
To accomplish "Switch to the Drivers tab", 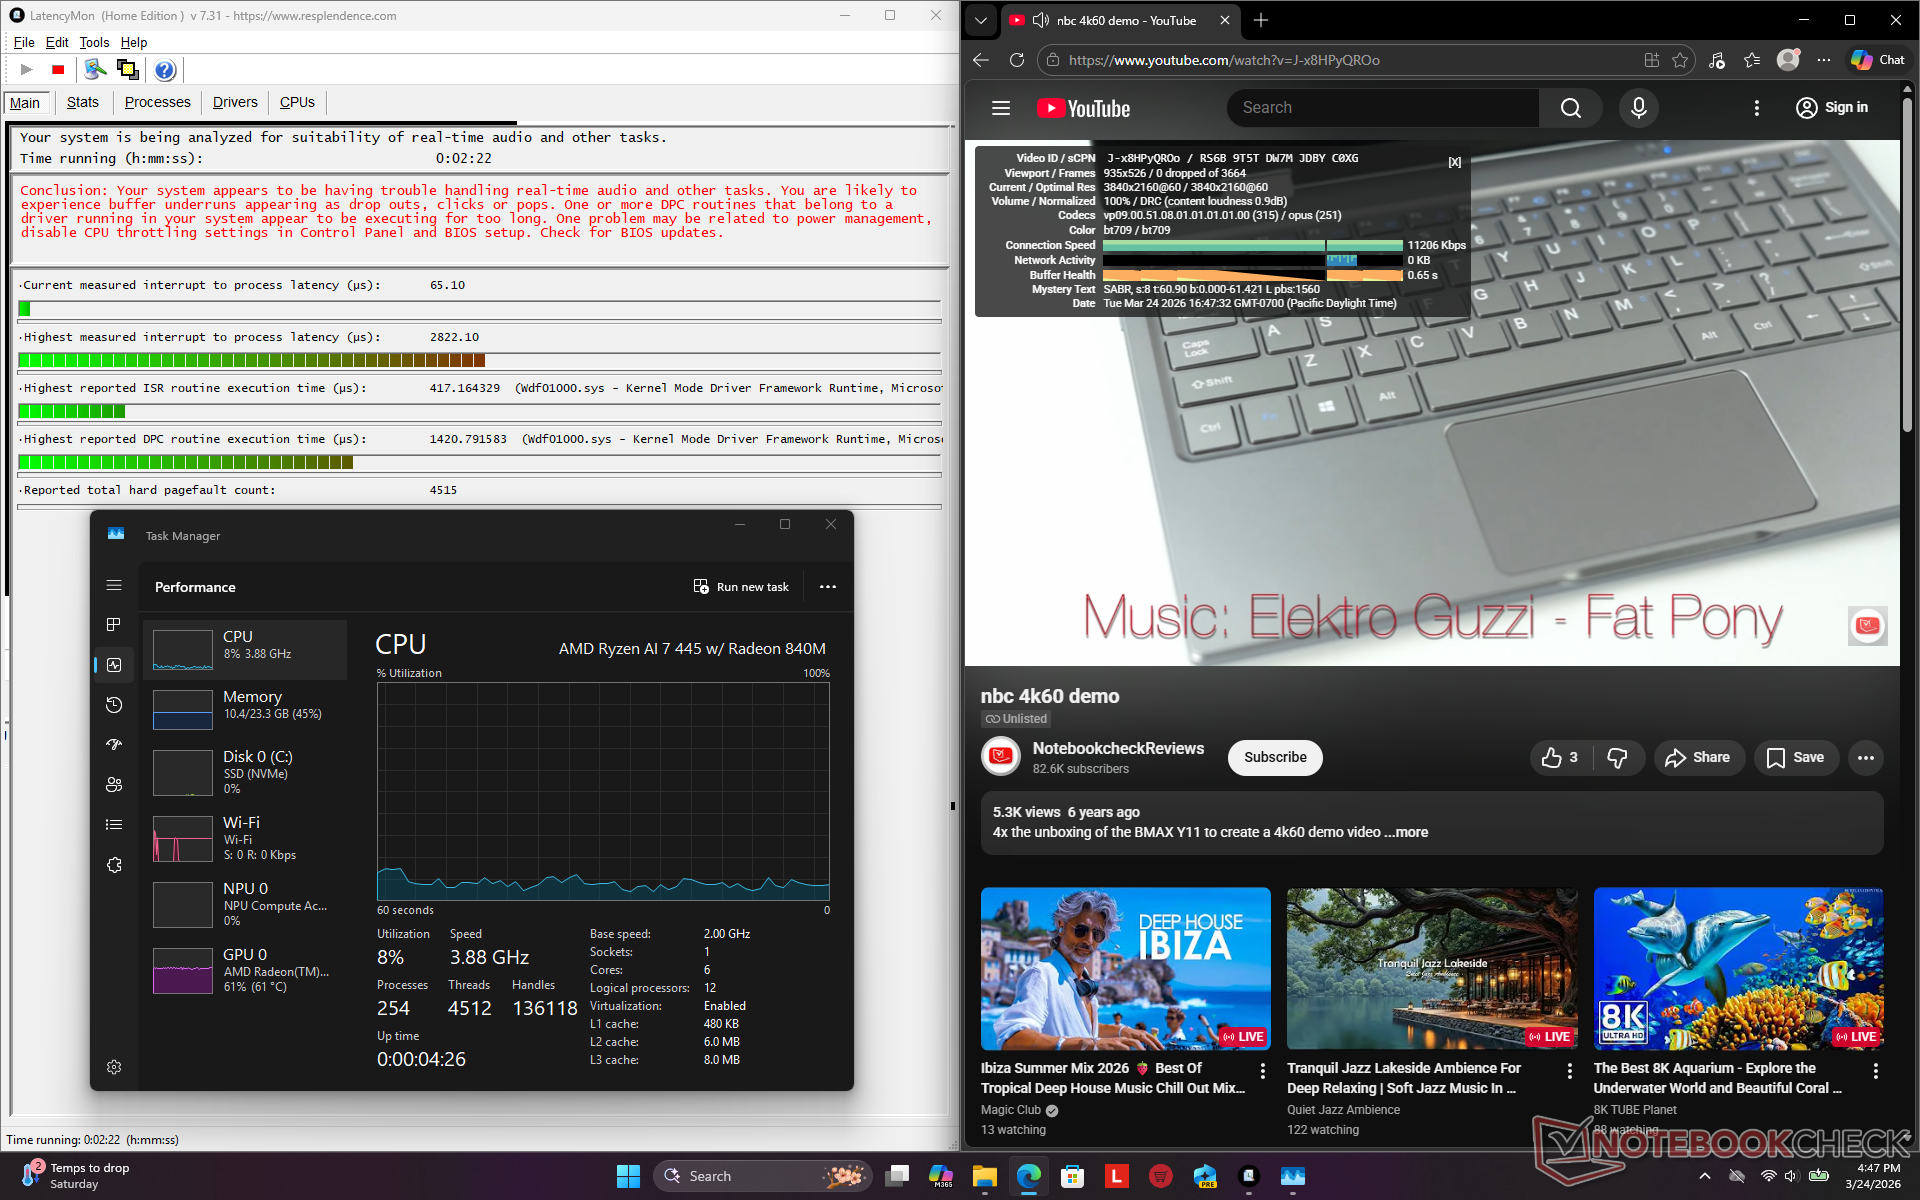I will click(x=235, y=102).
